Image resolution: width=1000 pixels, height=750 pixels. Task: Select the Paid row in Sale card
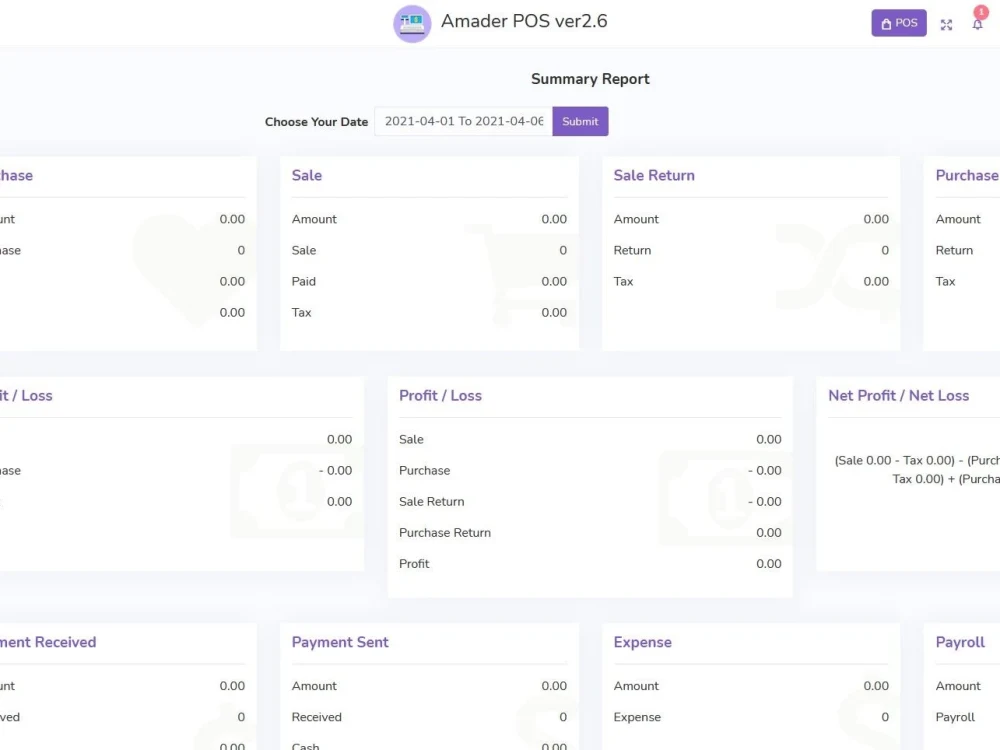[429, 281]
